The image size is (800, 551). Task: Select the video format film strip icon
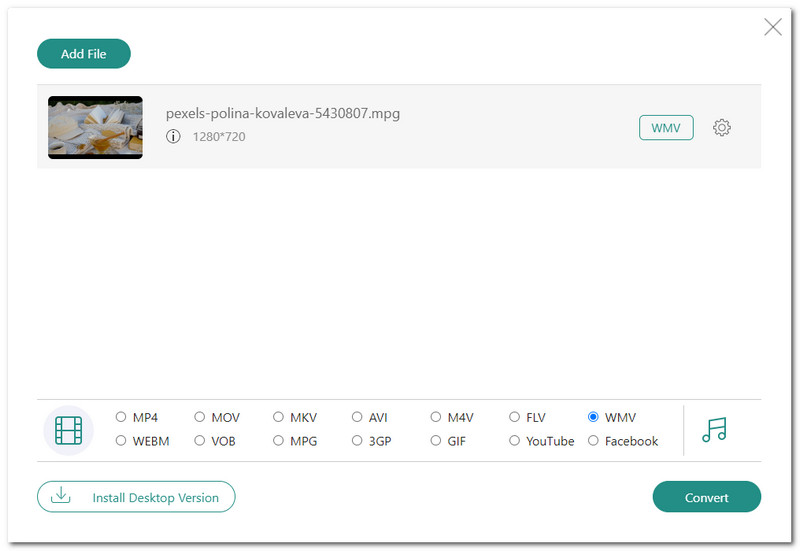[x=68, y=430]
